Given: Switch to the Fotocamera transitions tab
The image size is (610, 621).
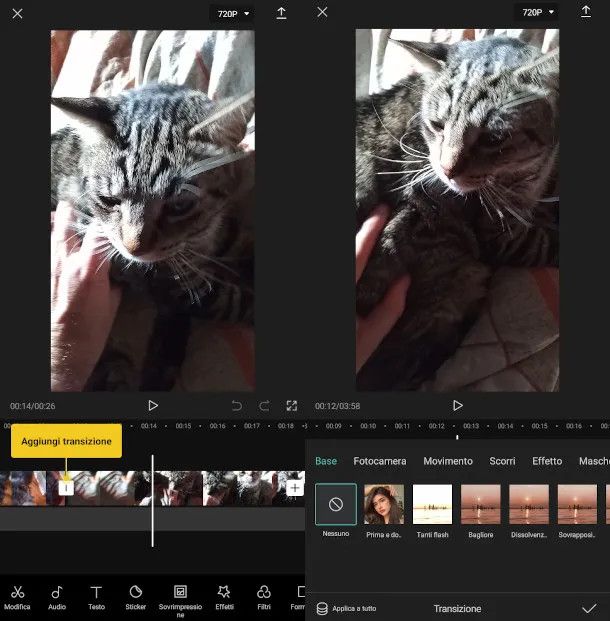Looking at the screenshot, I should (x=380, y=461).
